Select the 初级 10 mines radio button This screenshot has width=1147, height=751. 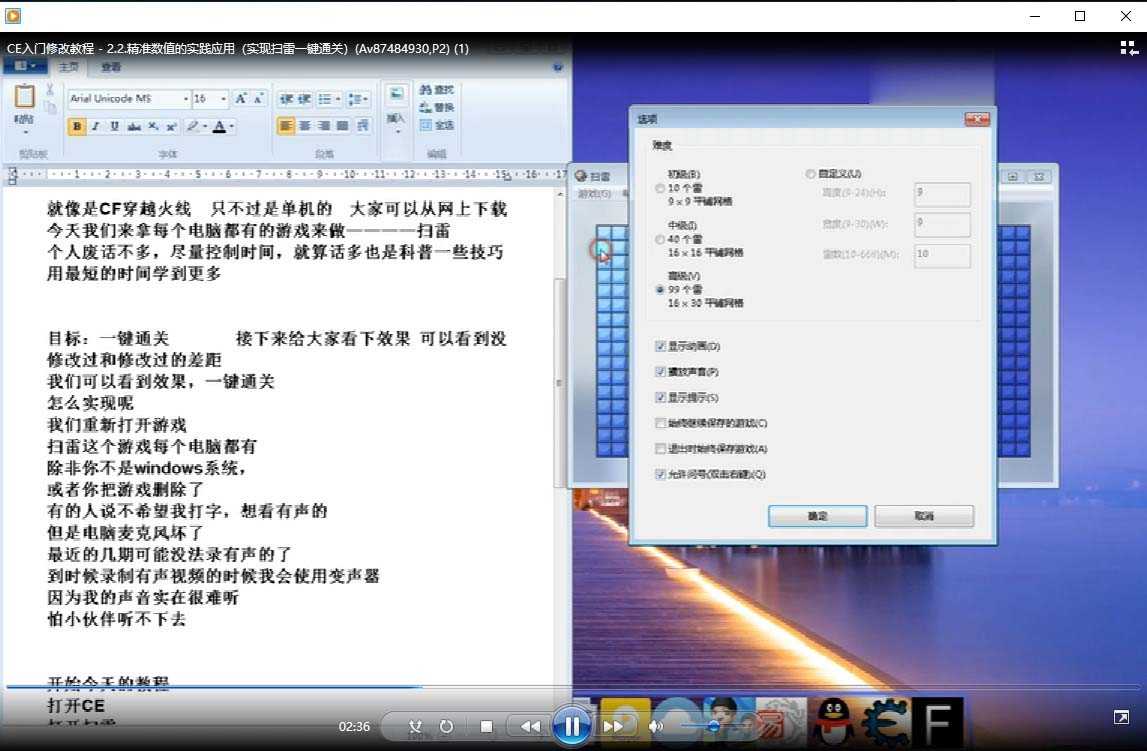[x=660, y=189]
